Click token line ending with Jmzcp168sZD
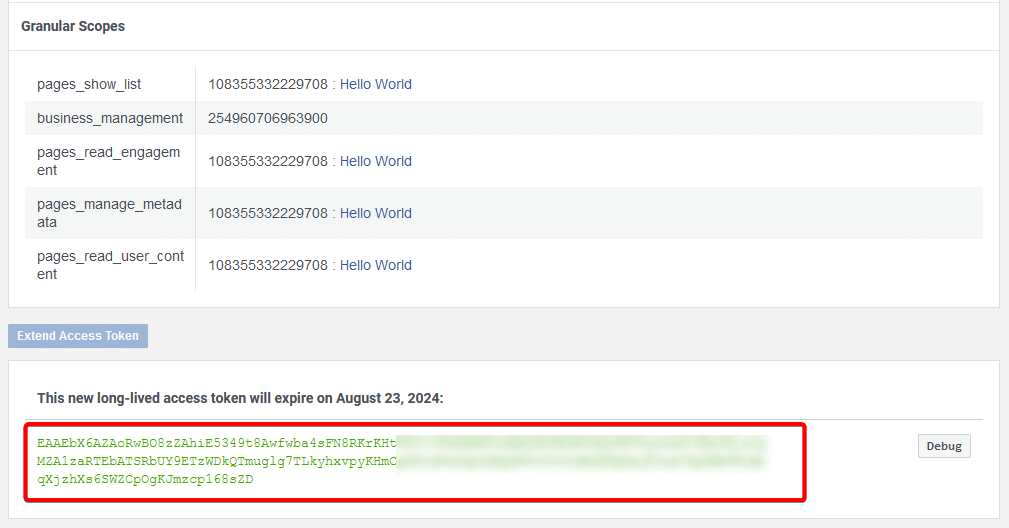This screenshot has width=1009, height=528. (145, 479)
